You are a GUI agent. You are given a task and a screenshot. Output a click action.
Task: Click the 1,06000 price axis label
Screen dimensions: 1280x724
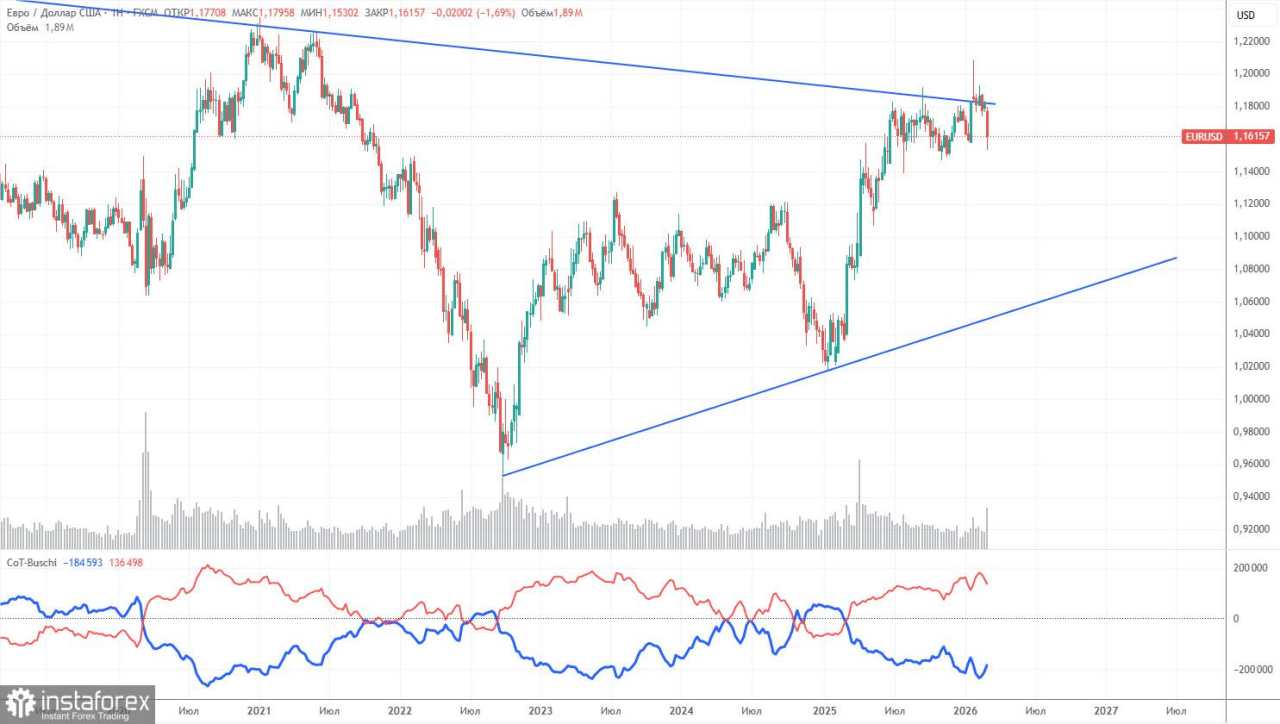(x=1254, y=301)
